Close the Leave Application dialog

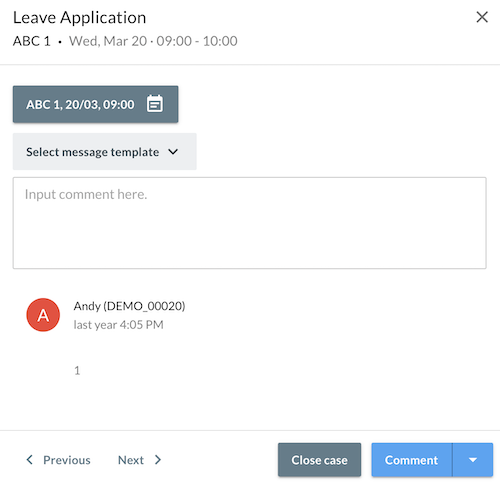(482, 17)
